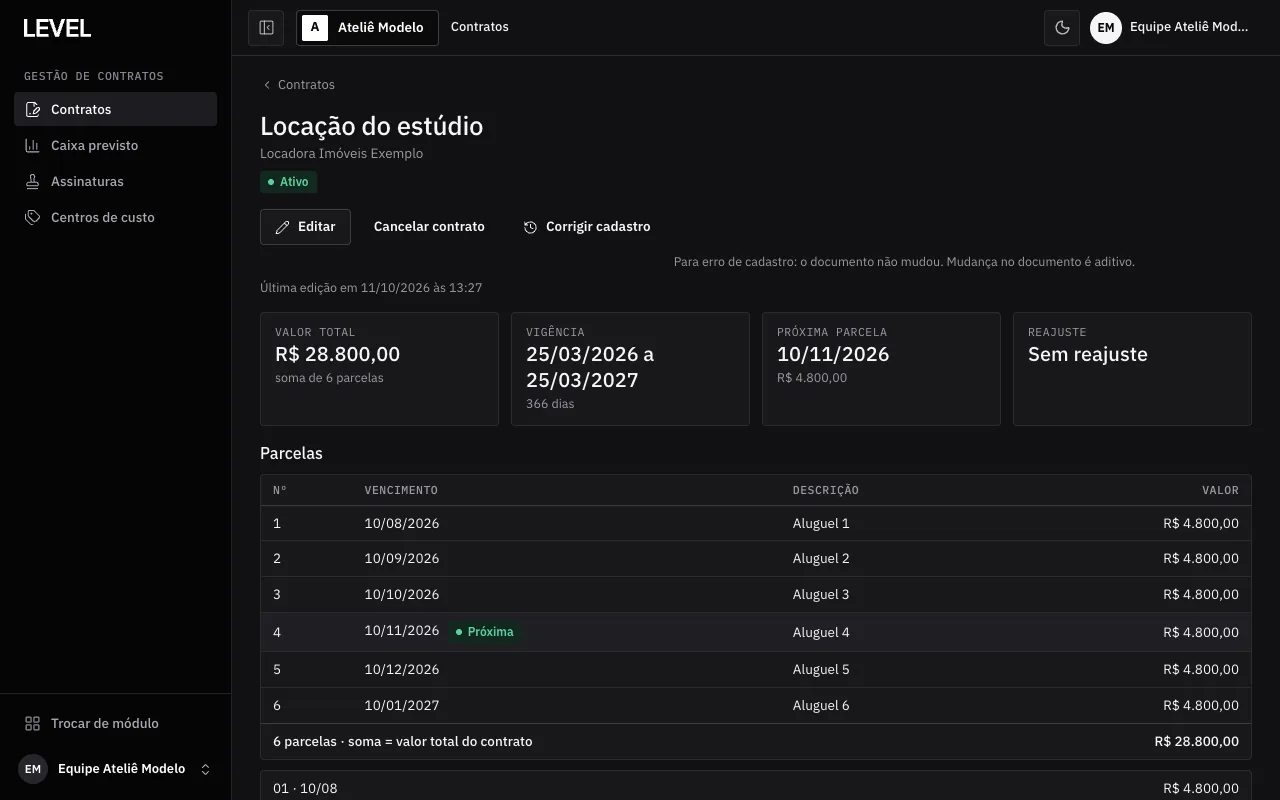
Task: Click the 01 · 10/08 row below the table
Action: (756, 786)
